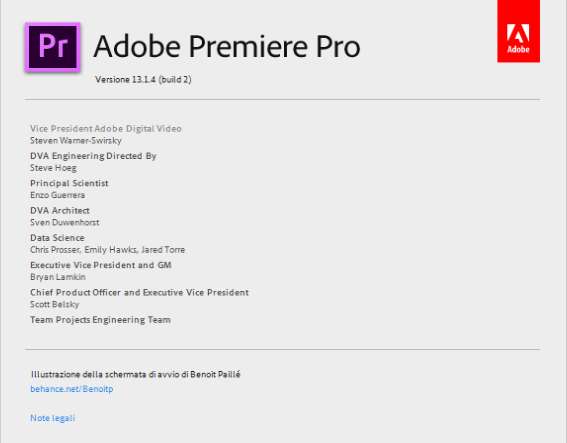Click the name Sven Duwenhorst
Screen dimensions: 567x443
point(64,222)
